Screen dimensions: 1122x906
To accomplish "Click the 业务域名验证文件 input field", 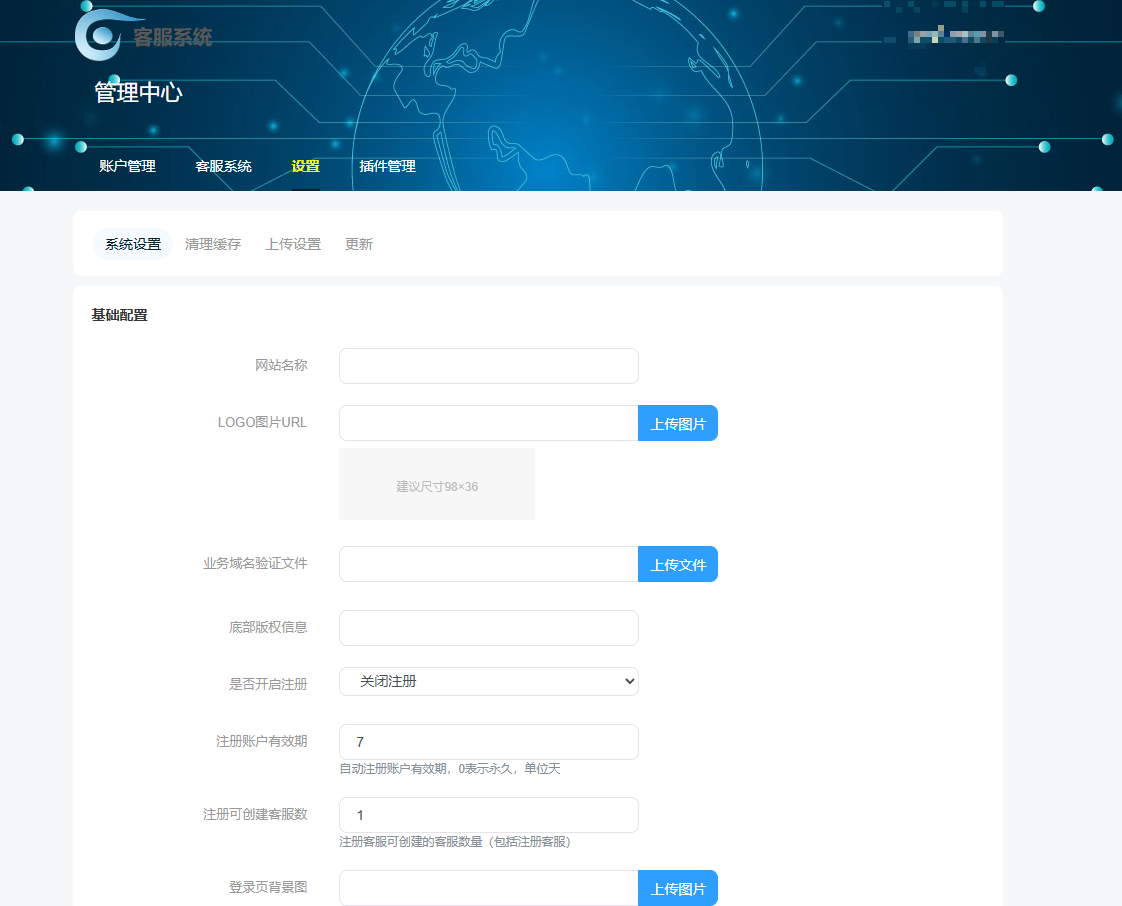I will click(488, 564).
